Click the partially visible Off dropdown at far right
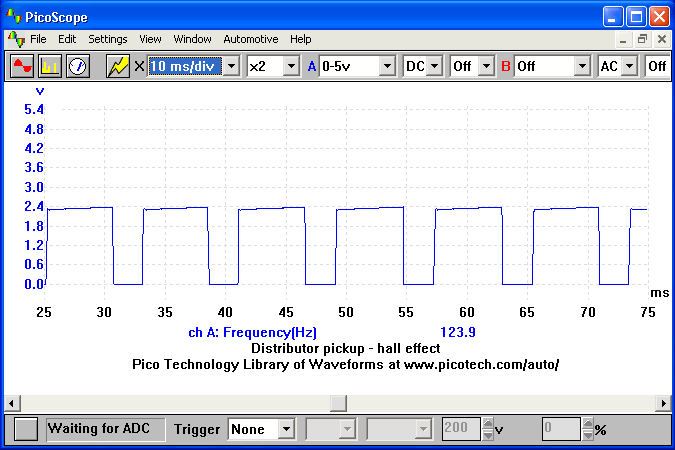The height and width of the screenshot is (450, 675). (x=657, y=66)
